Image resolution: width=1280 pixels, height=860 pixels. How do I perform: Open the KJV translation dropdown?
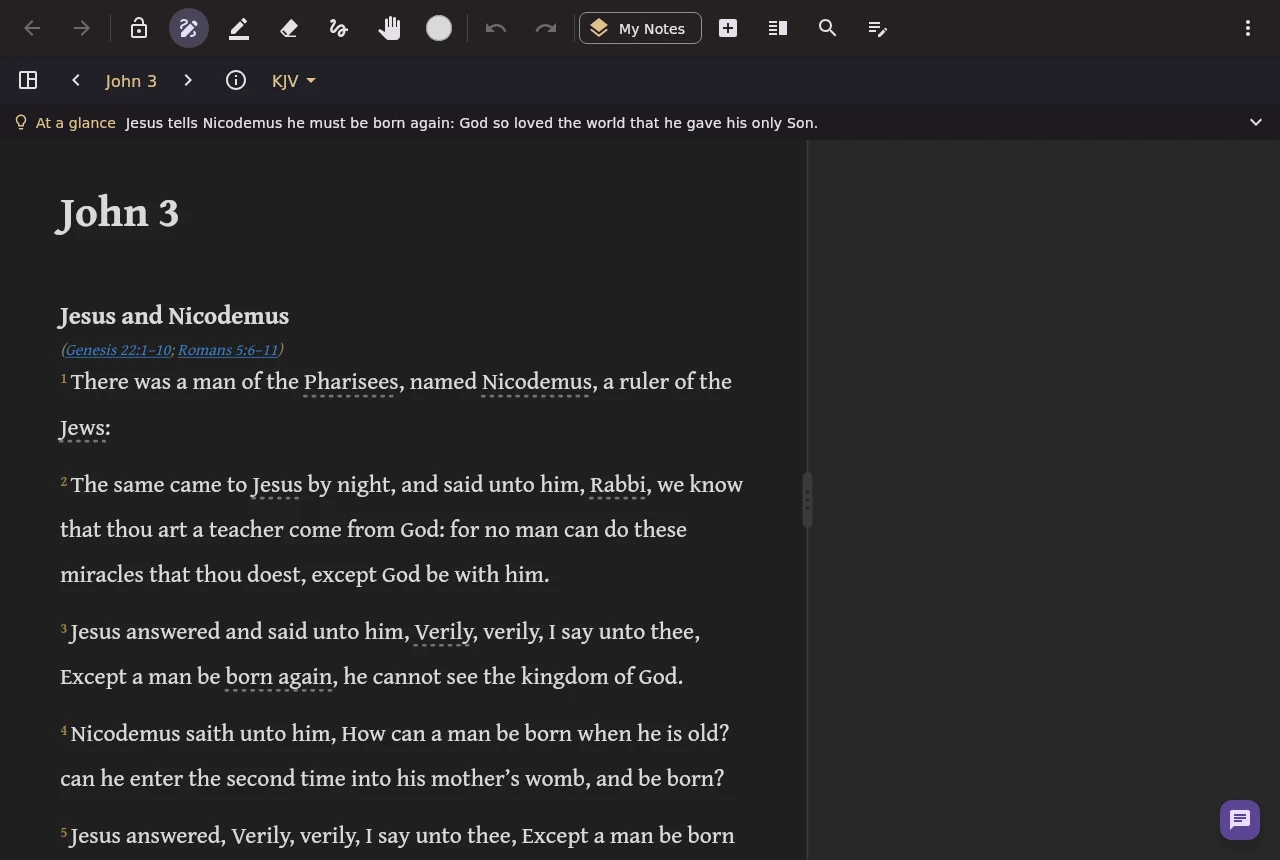293,81
